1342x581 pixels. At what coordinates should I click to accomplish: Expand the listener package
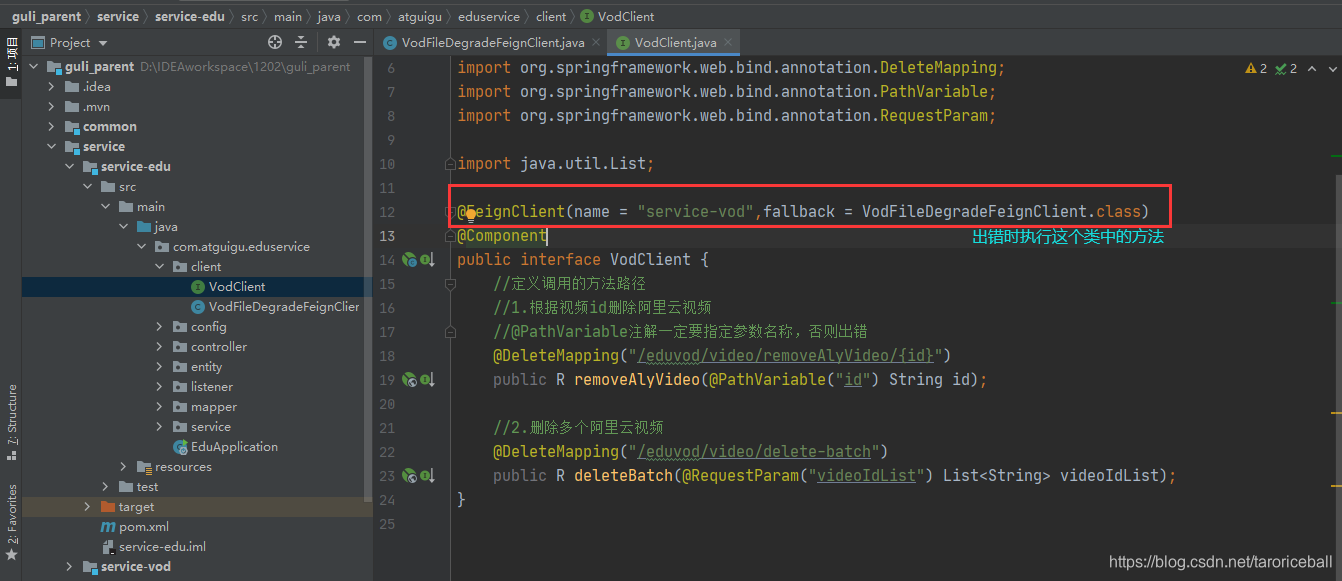click(x=160, y=387)
